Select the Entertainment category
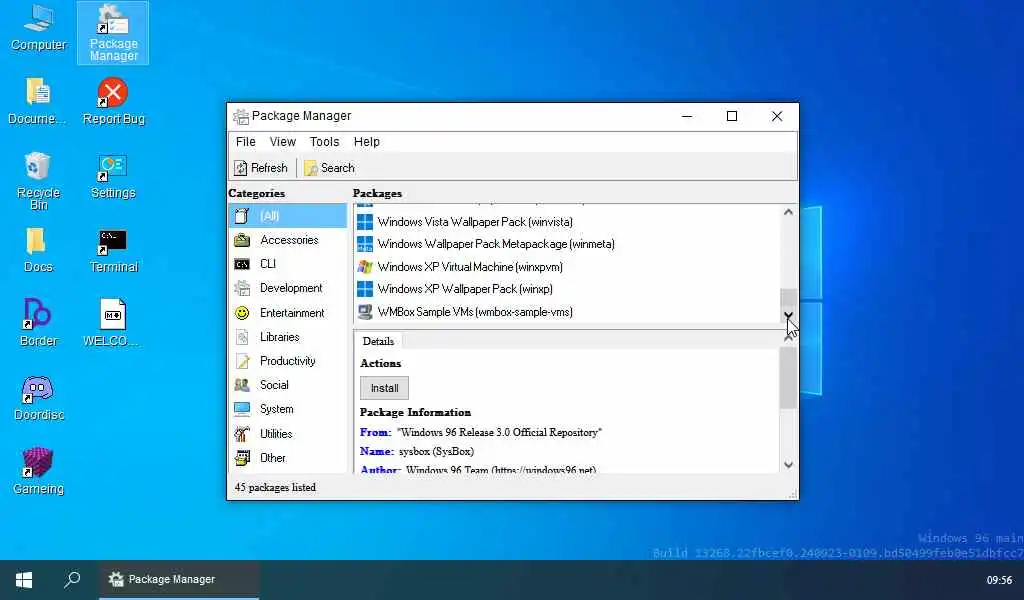The image size is (1024, 600). tap(287, 313)
